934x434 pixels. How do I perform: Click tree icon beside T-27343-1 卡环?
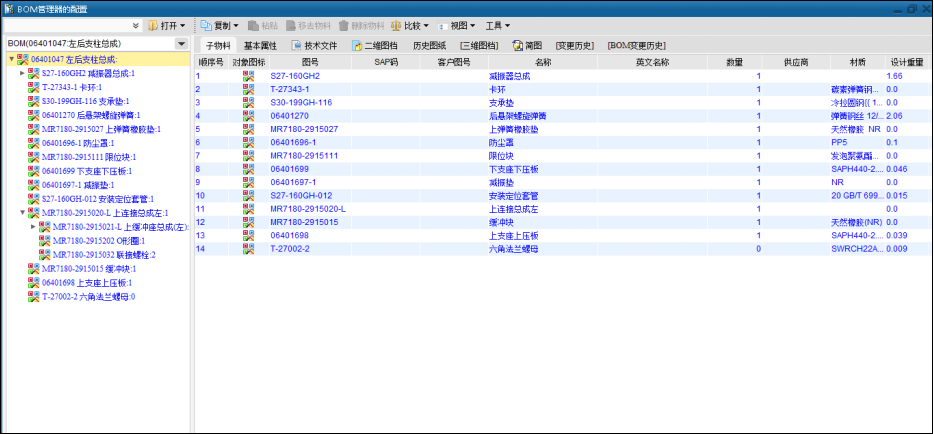[35, 87]
